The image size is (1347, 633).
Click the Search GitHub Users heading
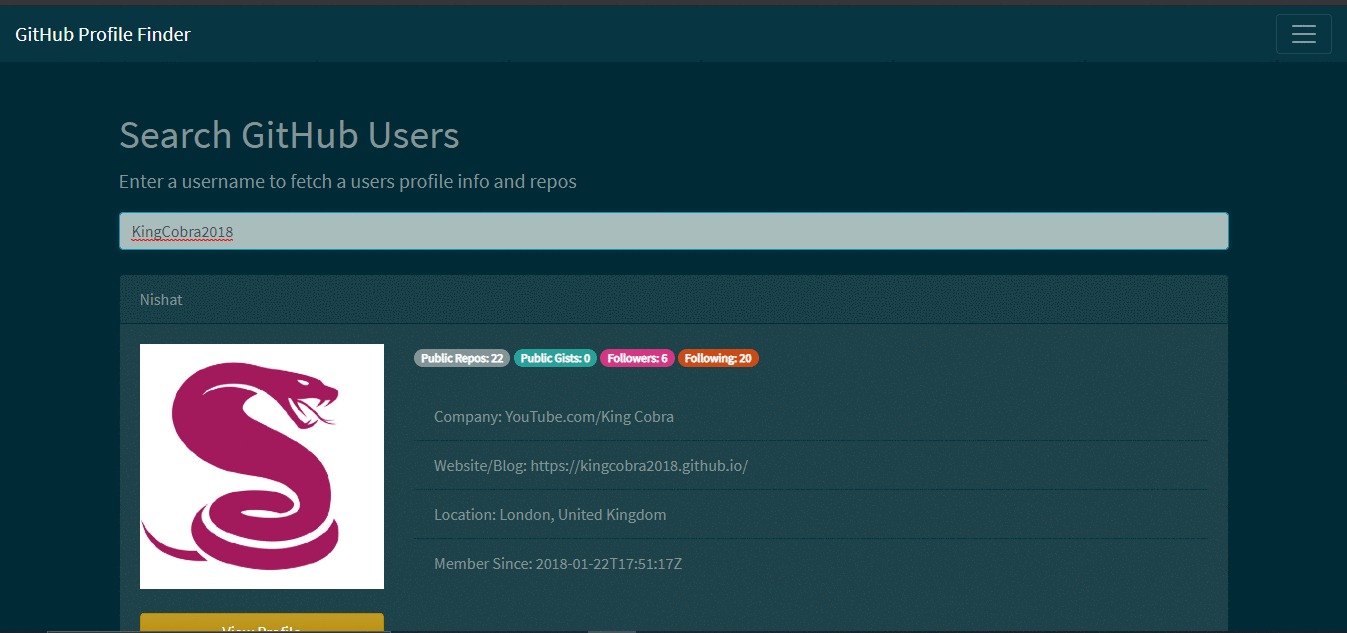click(x=289, y=135)
